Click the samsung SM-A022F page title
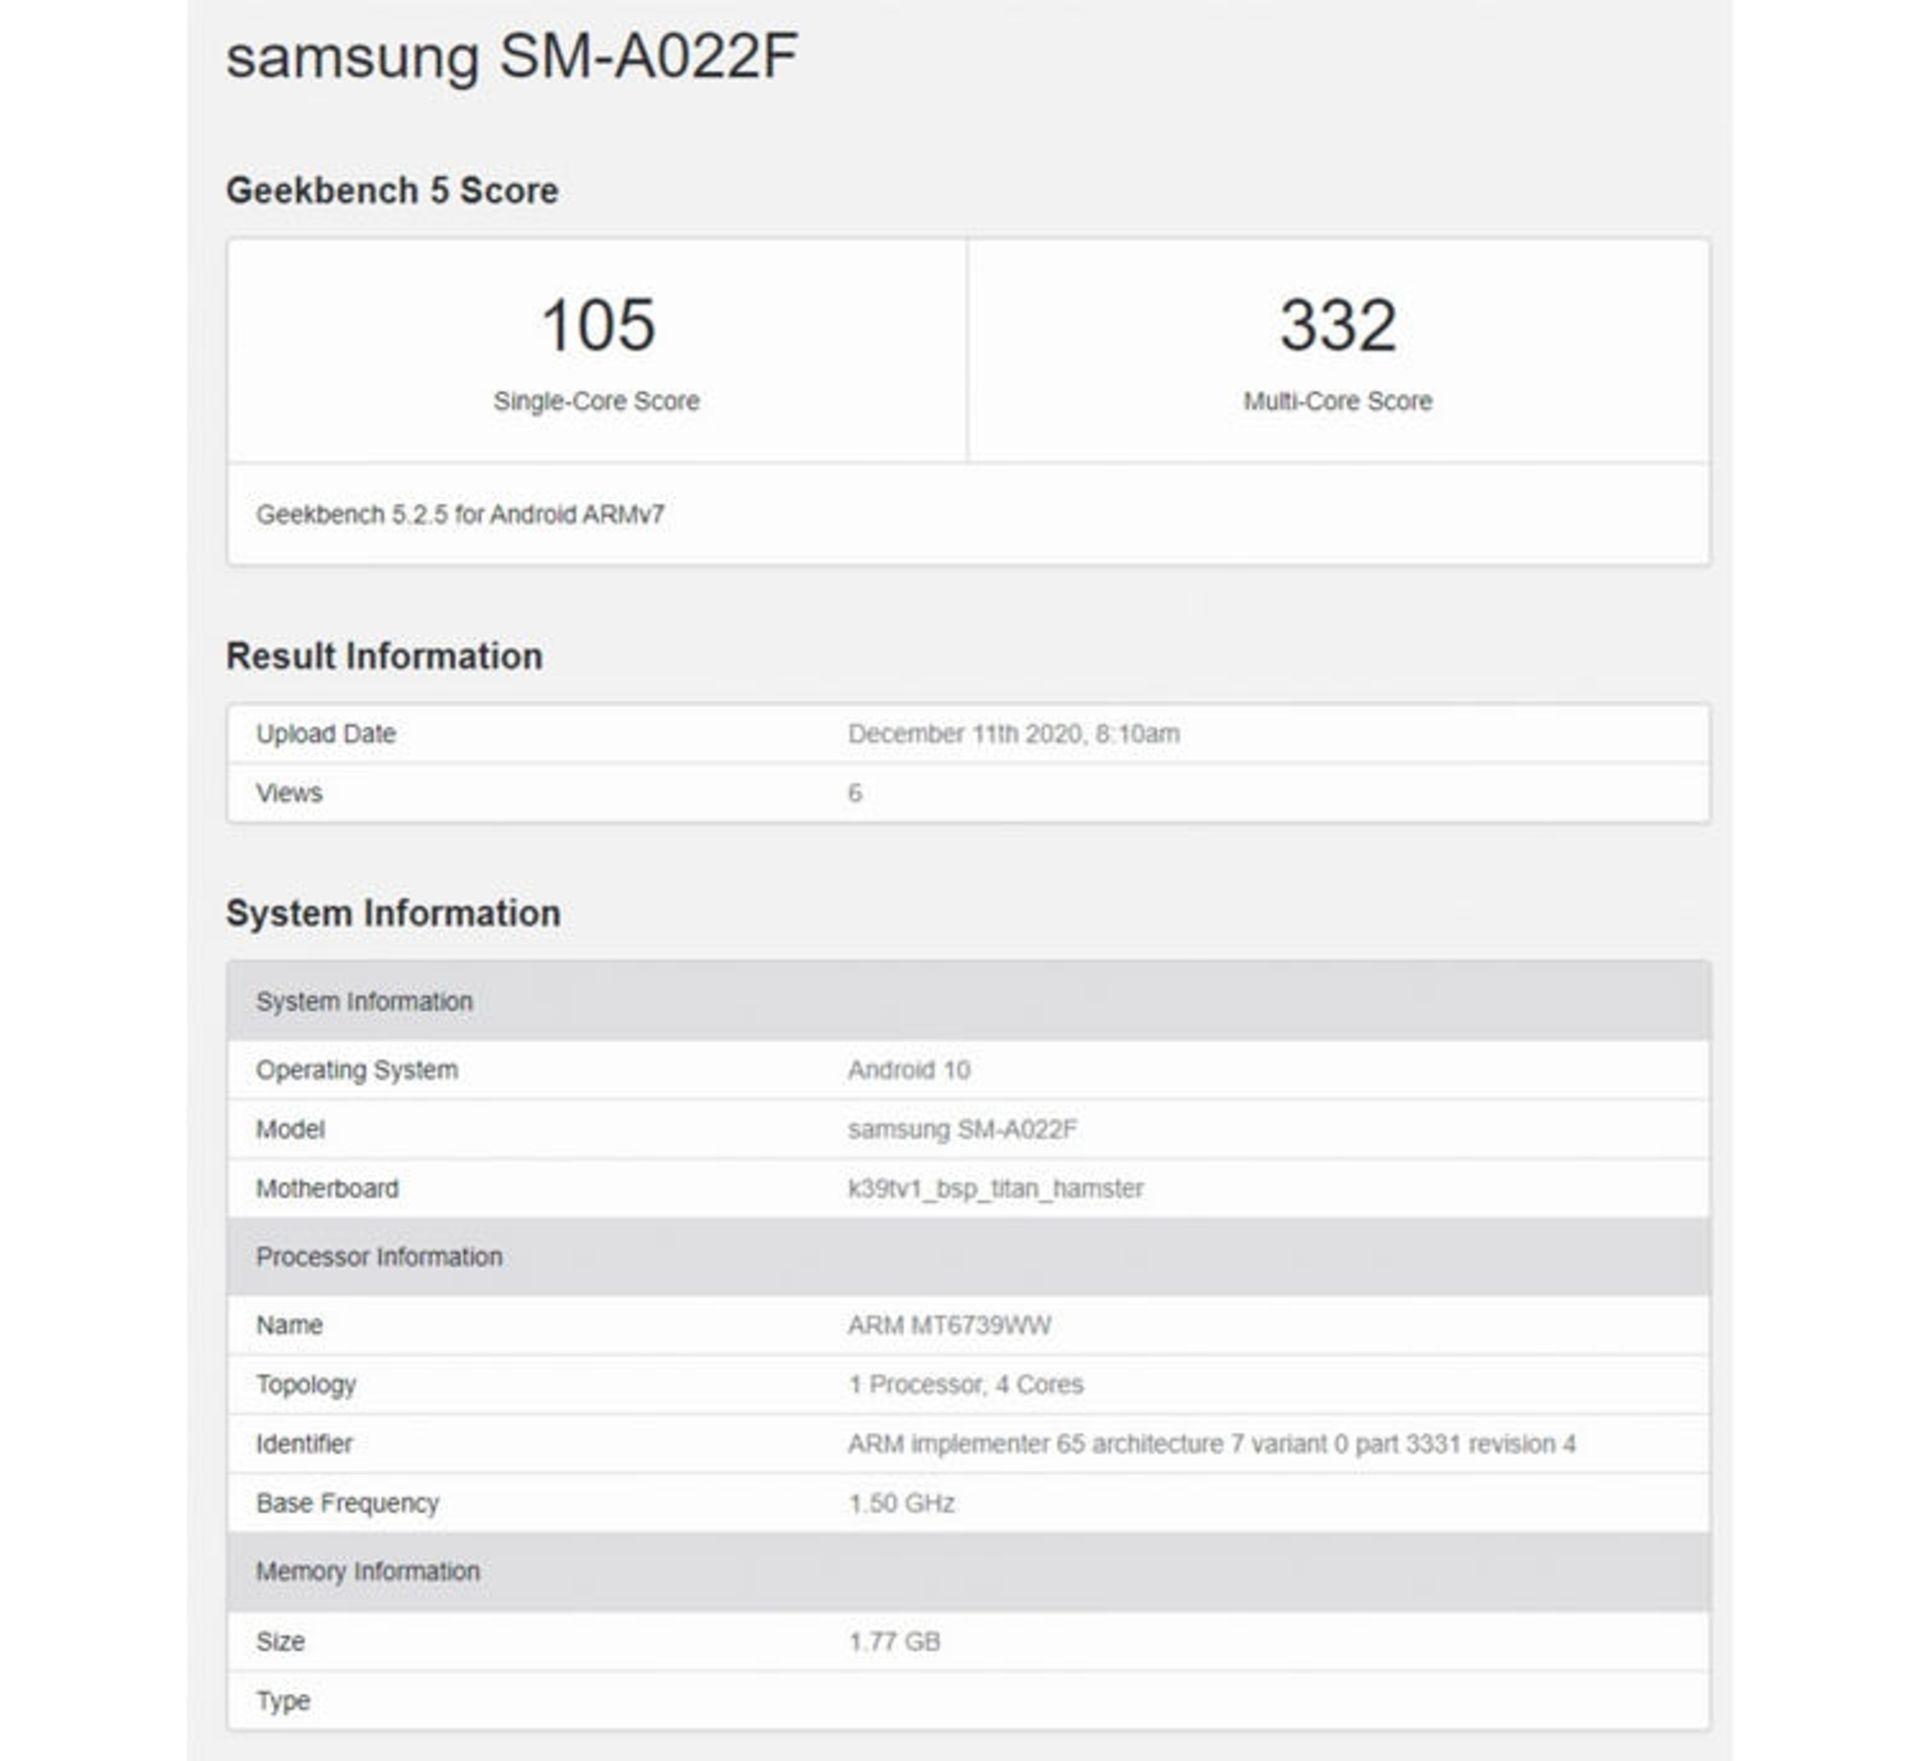This screenshot has height=1761, width=1920. click(x=511, y=56)
